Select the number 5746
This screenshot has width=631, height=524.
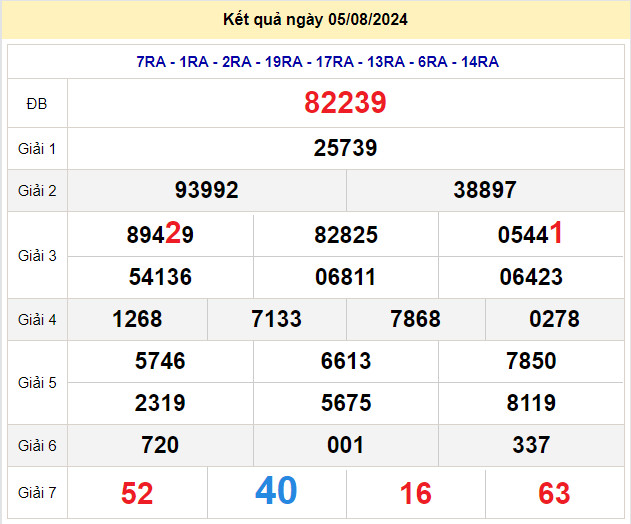160,361
